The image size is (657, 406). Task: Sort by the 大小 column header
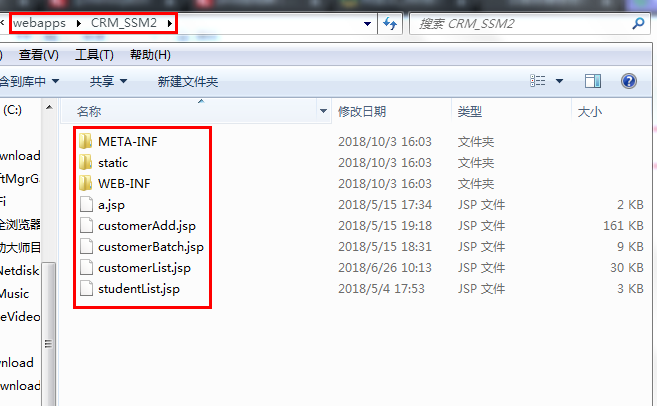coord(611,111)
